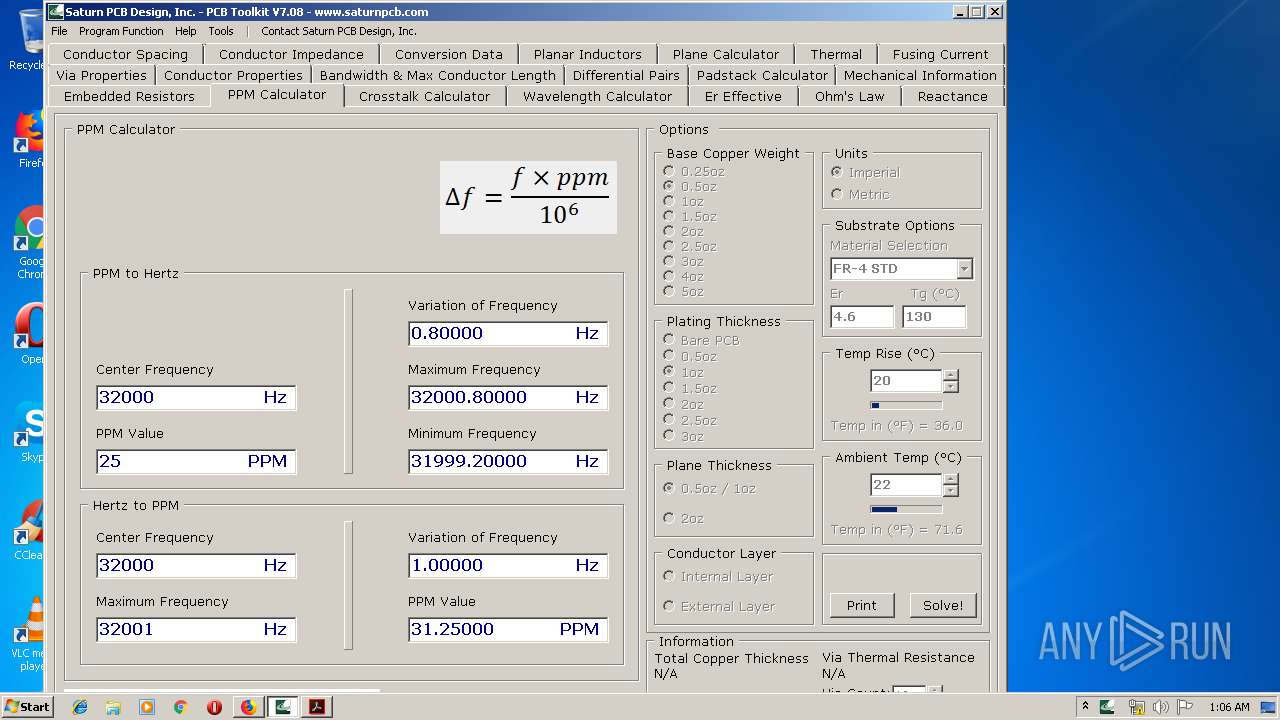Decrease Ambient Temp with the down arrow
Viewport: 1280px width, 720px height.
click(951, 491)
